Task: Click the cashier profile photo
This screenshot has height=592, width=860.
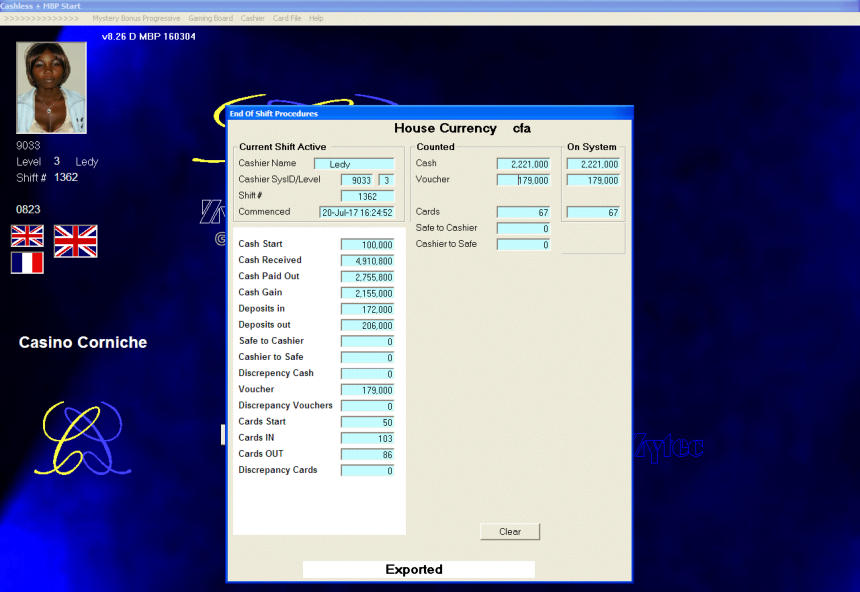Action: pyautogui.click(x=51, y=88)
